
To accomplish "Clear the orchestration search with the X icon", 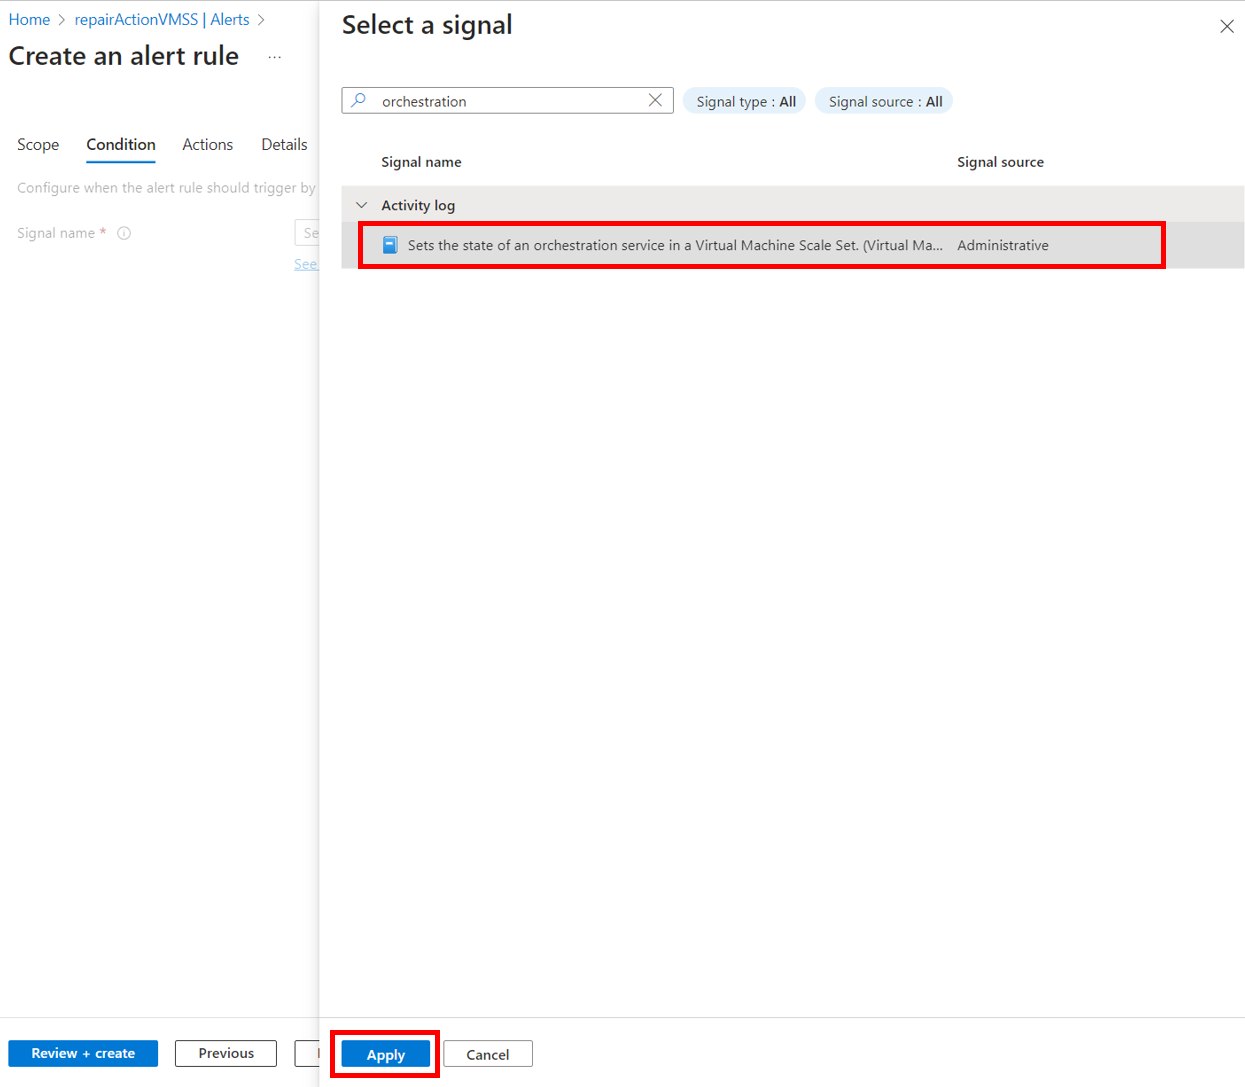I will (x=655, y=100).
